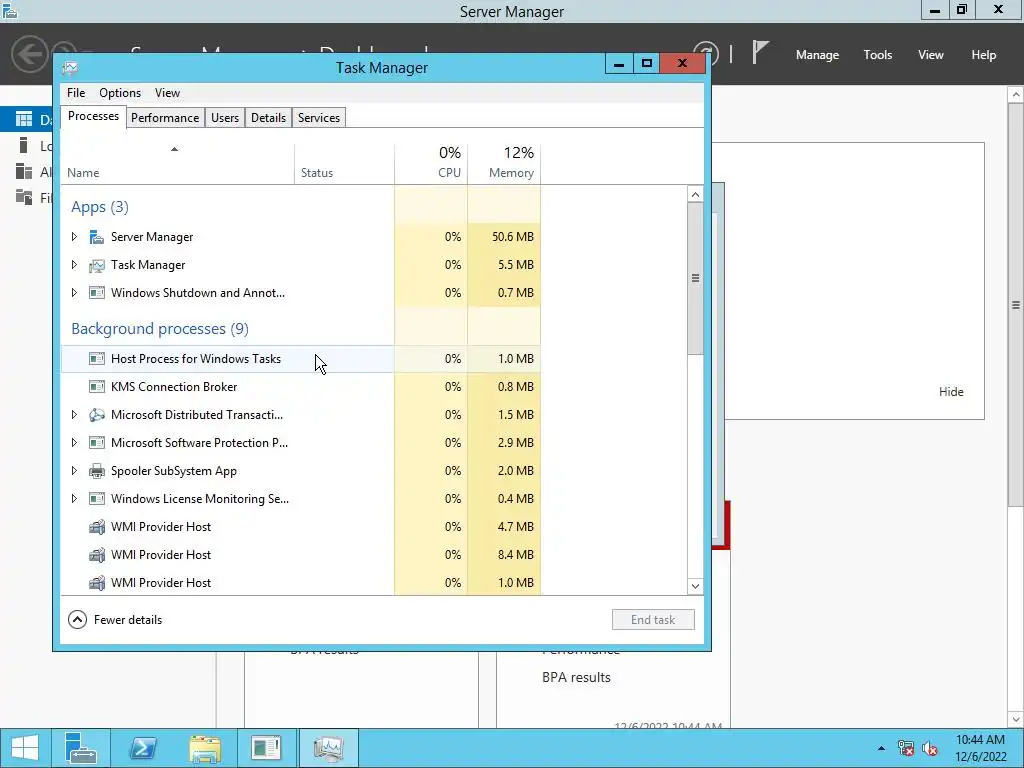Image resolution: width=1024 pixels, height=768 pixels.
Task: Click the Windows License Monitoring Se... icon
Action: point(97,499)
